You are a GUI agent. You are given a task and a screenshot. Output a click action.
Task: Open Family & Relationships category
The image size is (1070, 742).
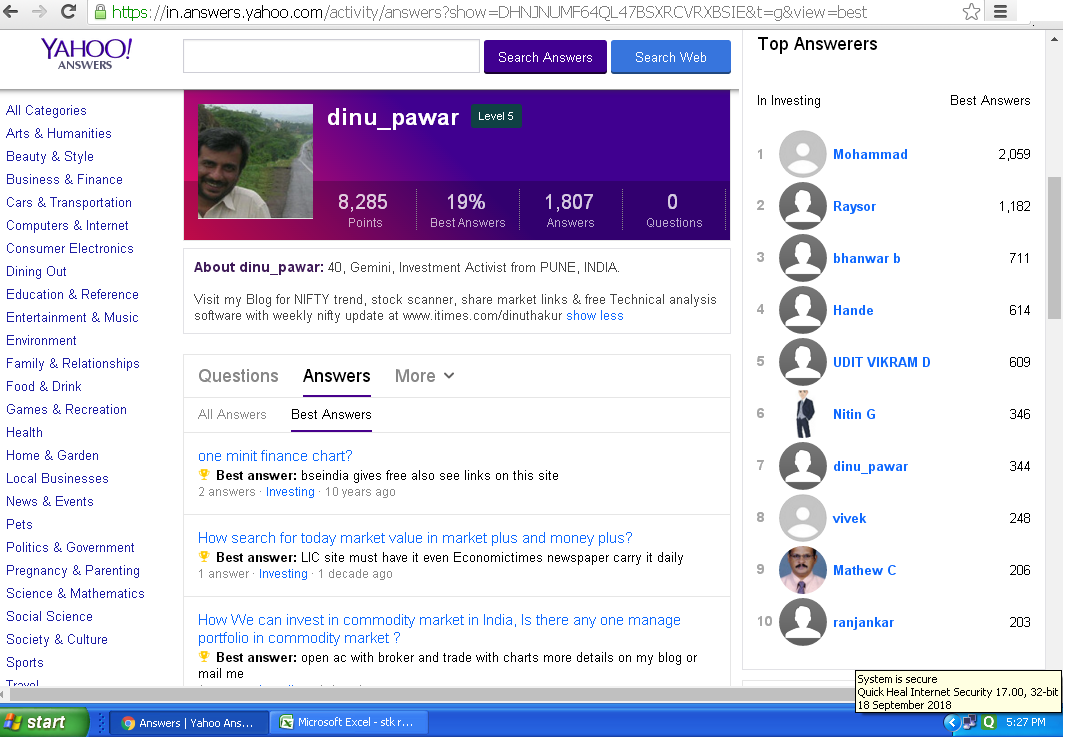pos(72,363)
